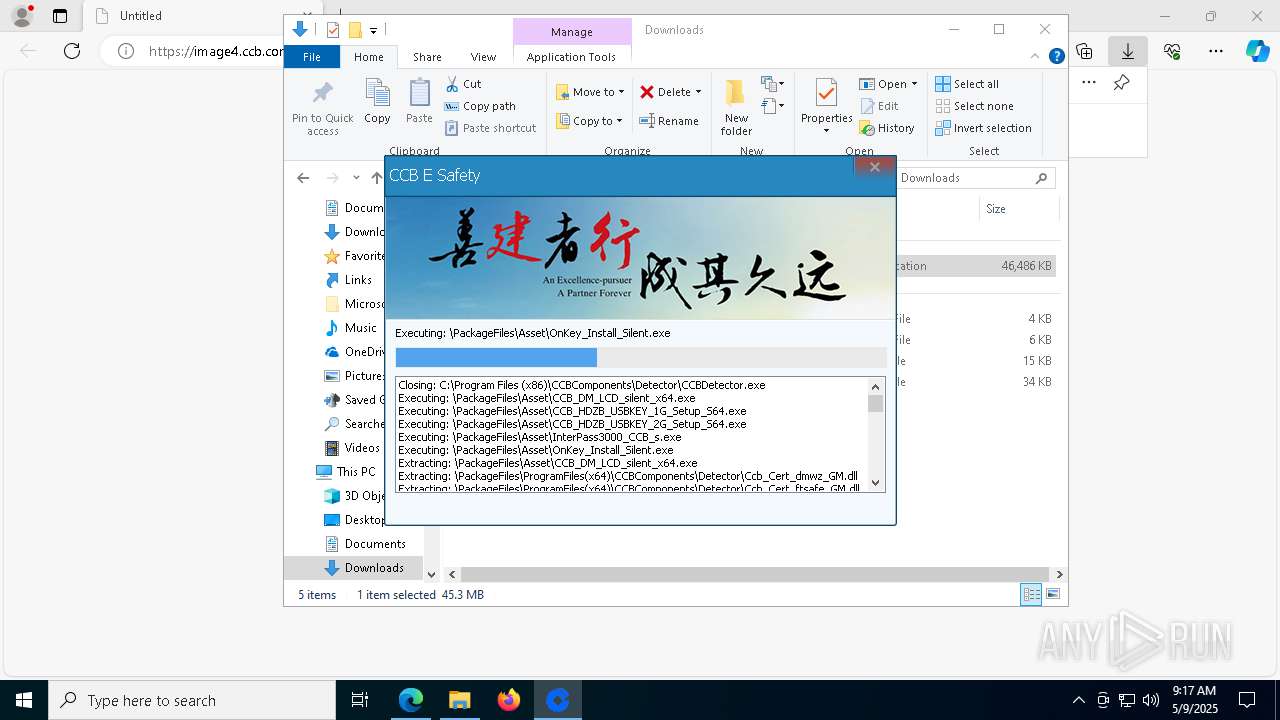Image resolution: width=1280 pixels, height=720 pixels.
Task: Click Paste shortcut in the ribbon
Action: (490, 128)
